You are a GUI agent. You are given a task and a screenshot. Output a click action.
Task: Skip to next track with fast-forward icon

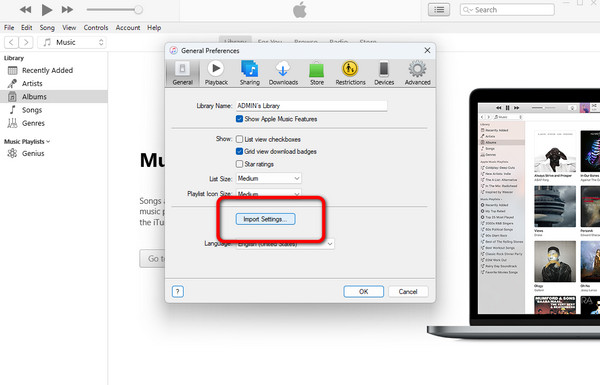click(x=67, y=10)
